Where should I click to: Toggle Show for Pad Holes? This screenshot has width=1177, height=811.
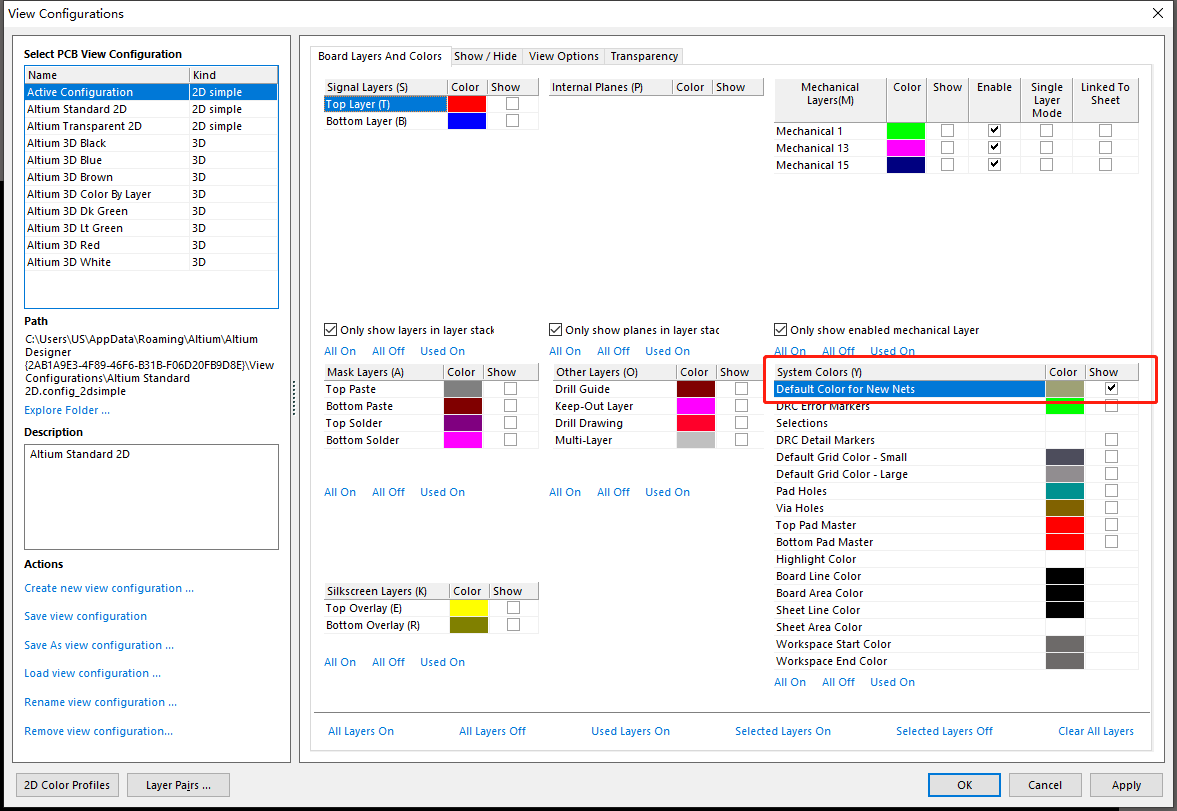[1112, 490]
